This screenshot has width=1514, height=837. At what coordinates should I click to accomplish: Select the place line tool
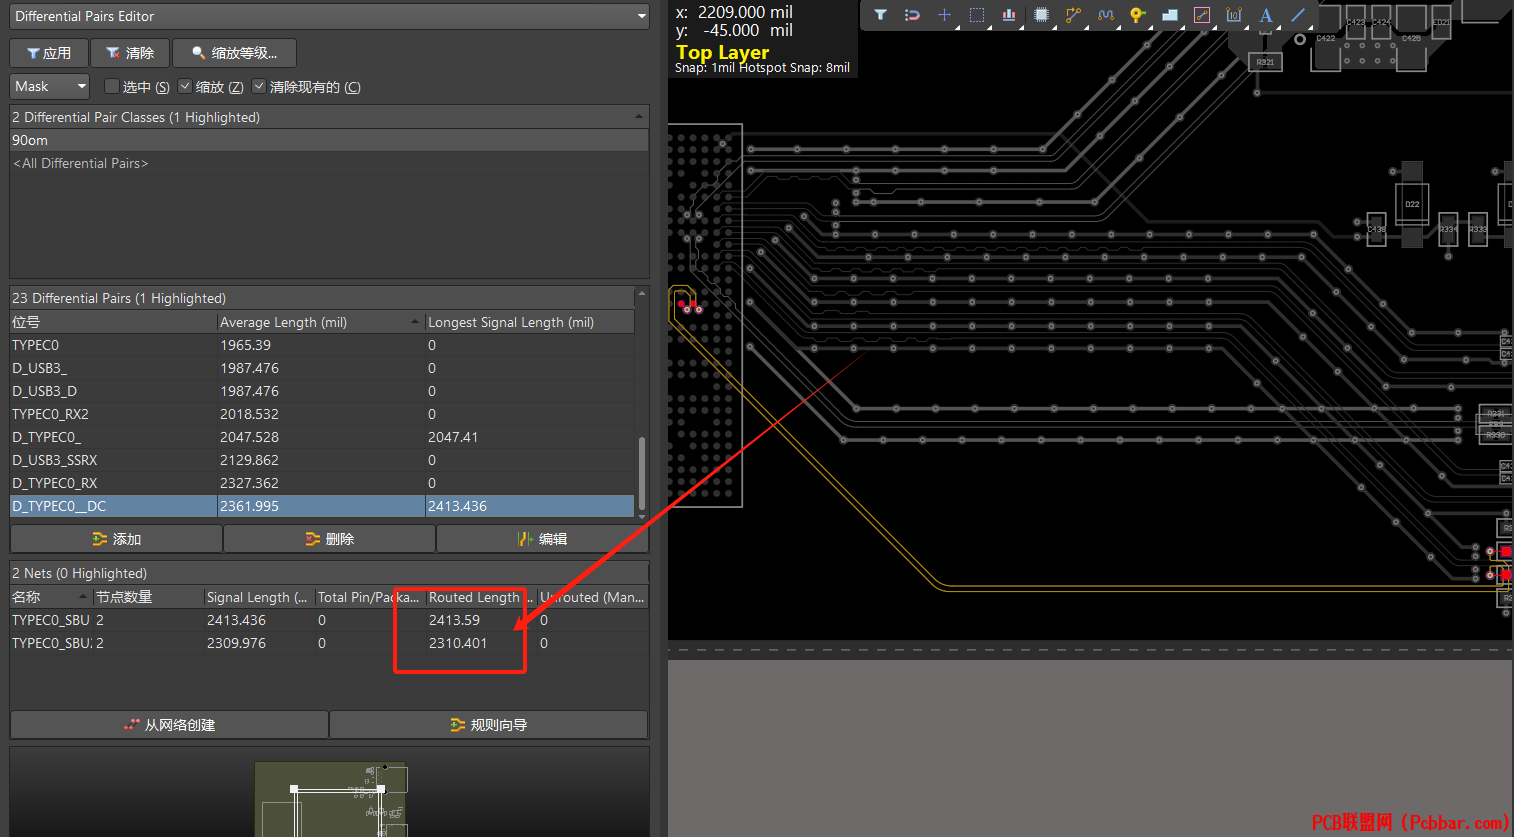pos(1298,15)
